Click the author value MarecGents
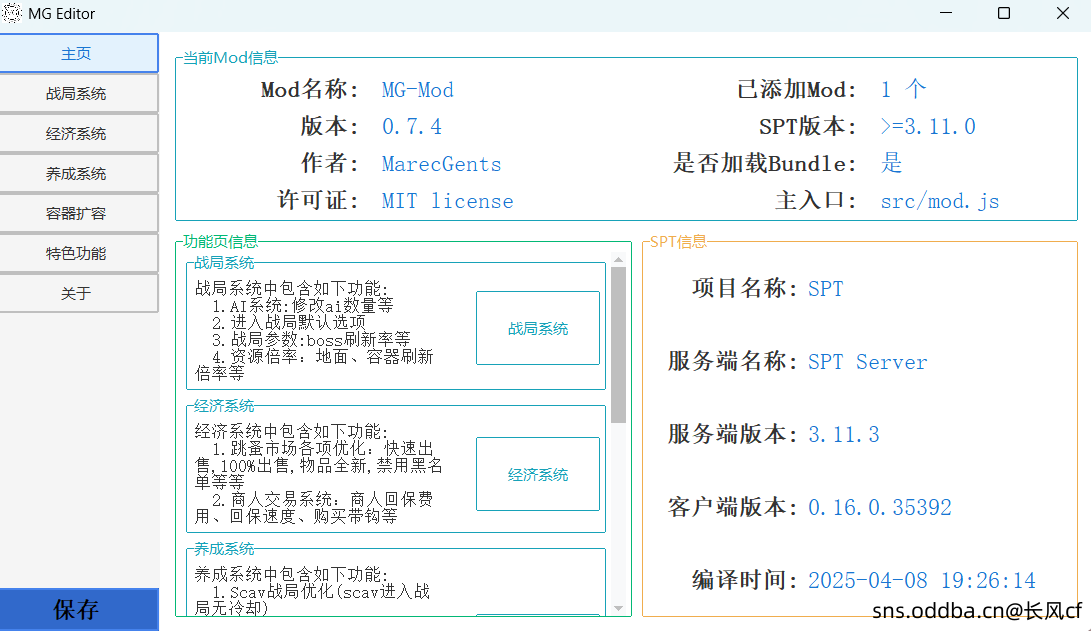The width and height of the screenshot is (1091, 631). click(441, 164)
